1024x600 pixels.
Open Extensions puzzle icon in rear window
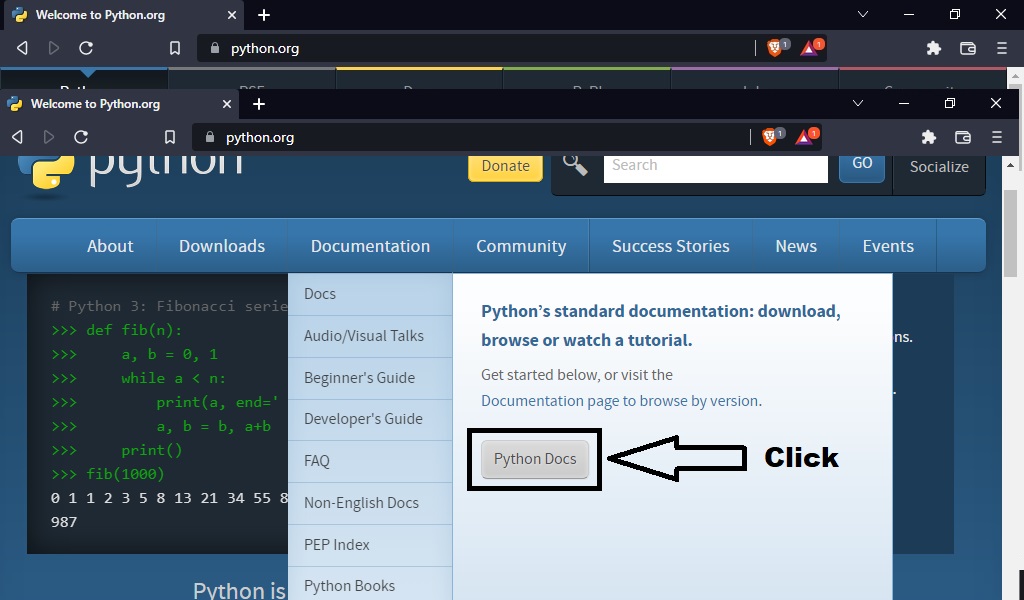[x=934, y=48]
